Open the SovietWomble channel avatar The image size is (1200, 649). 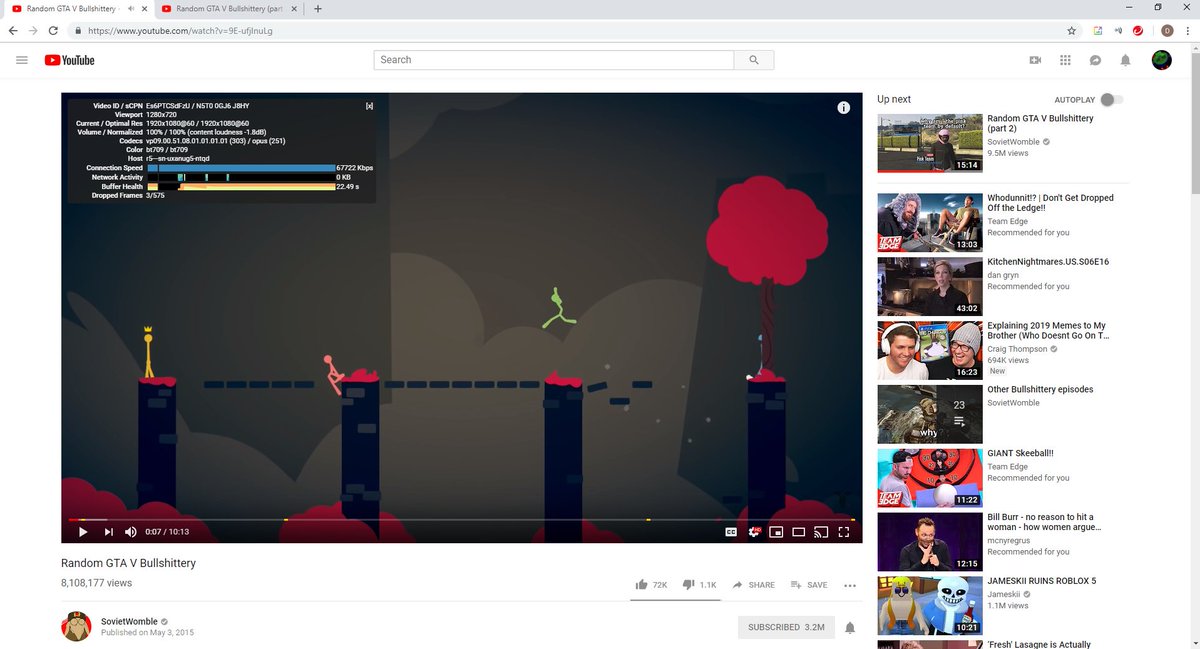pos(77,627)
